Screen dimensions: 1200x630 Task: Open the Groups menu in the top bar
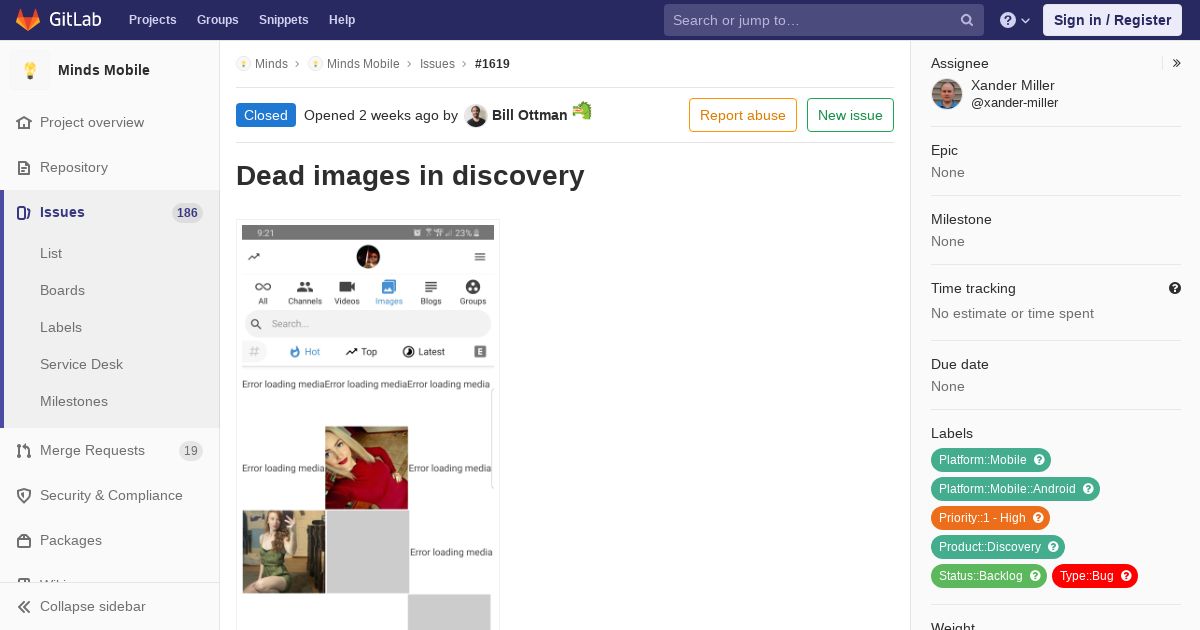[217, 20]
